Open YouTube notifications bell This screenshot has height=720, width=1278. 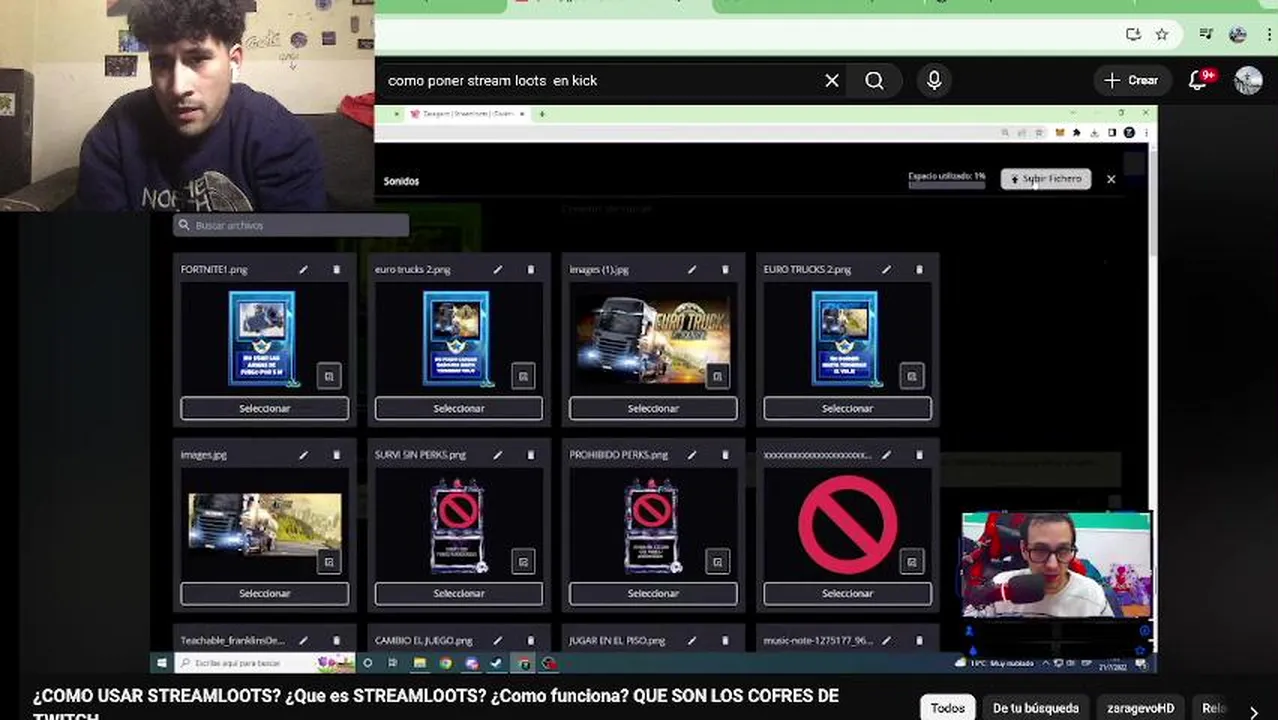[1199, 81]
